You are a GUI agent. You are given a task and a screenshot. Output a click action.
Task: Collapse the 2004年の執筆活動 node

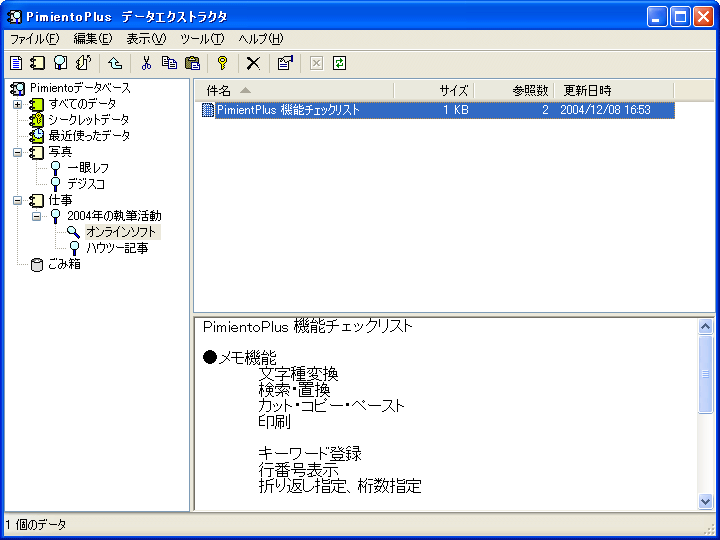pos(37,216)
